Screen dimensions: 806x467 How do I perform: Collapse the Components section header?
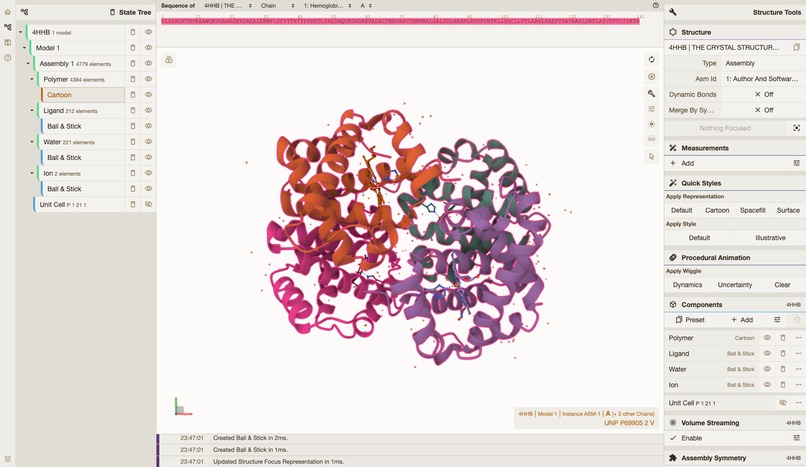point(735,305)
